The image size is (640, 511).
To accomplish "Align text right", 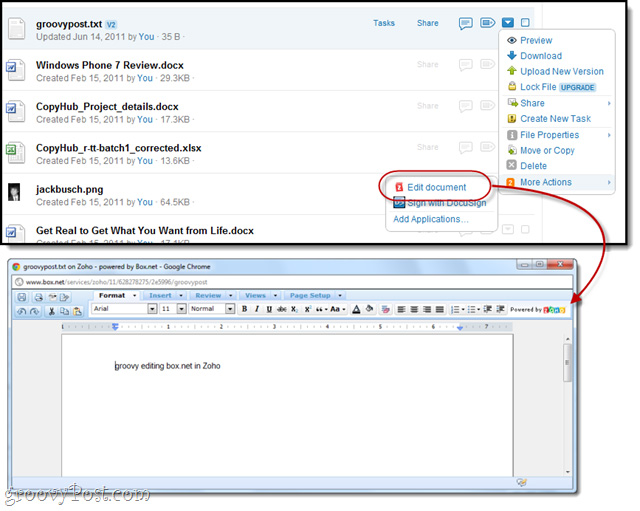I will [x=427, y=309].
